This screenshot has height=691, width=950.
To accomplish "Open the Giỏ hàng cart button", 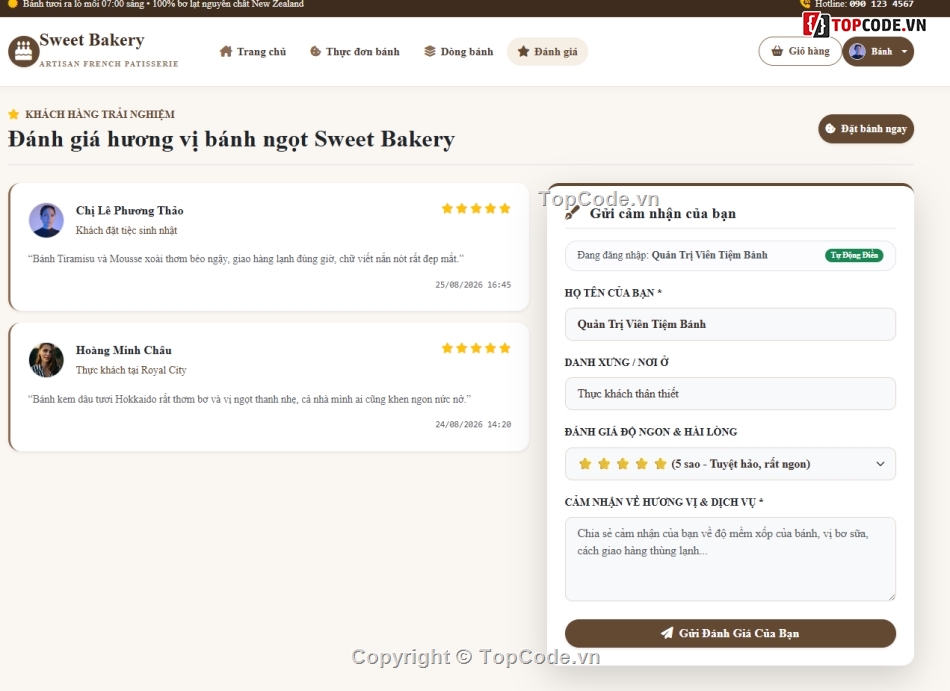I will [800, 51].
